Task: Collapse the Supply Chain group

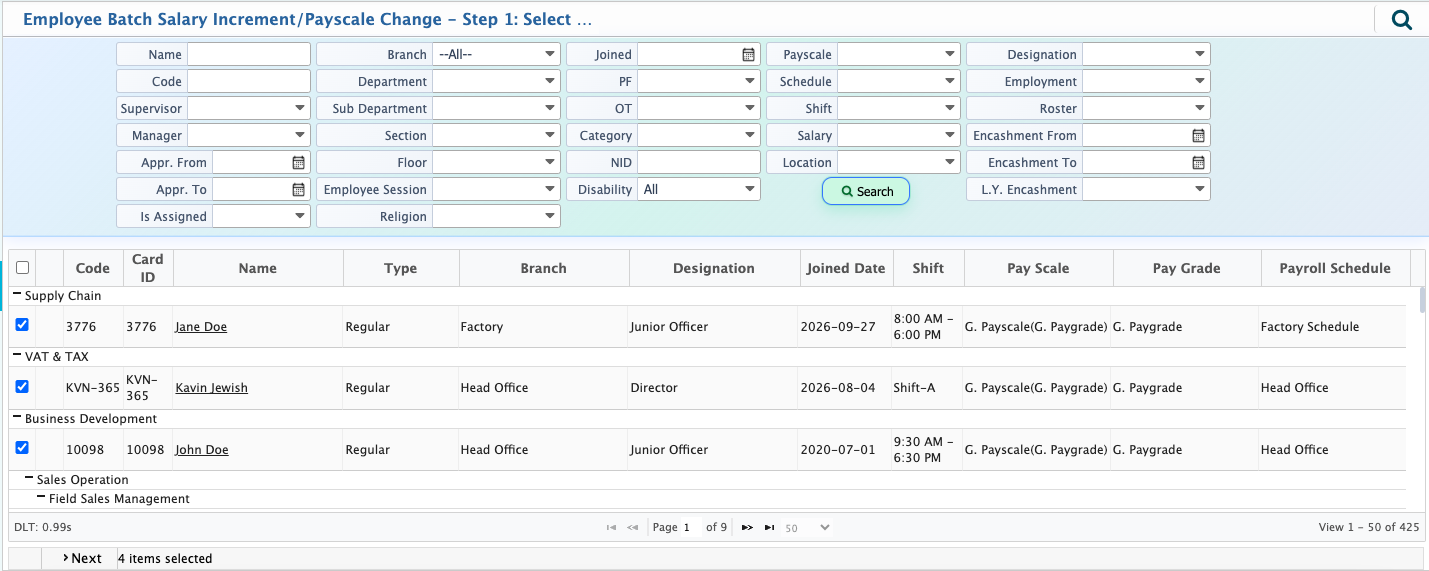Action: coord(17,295)
